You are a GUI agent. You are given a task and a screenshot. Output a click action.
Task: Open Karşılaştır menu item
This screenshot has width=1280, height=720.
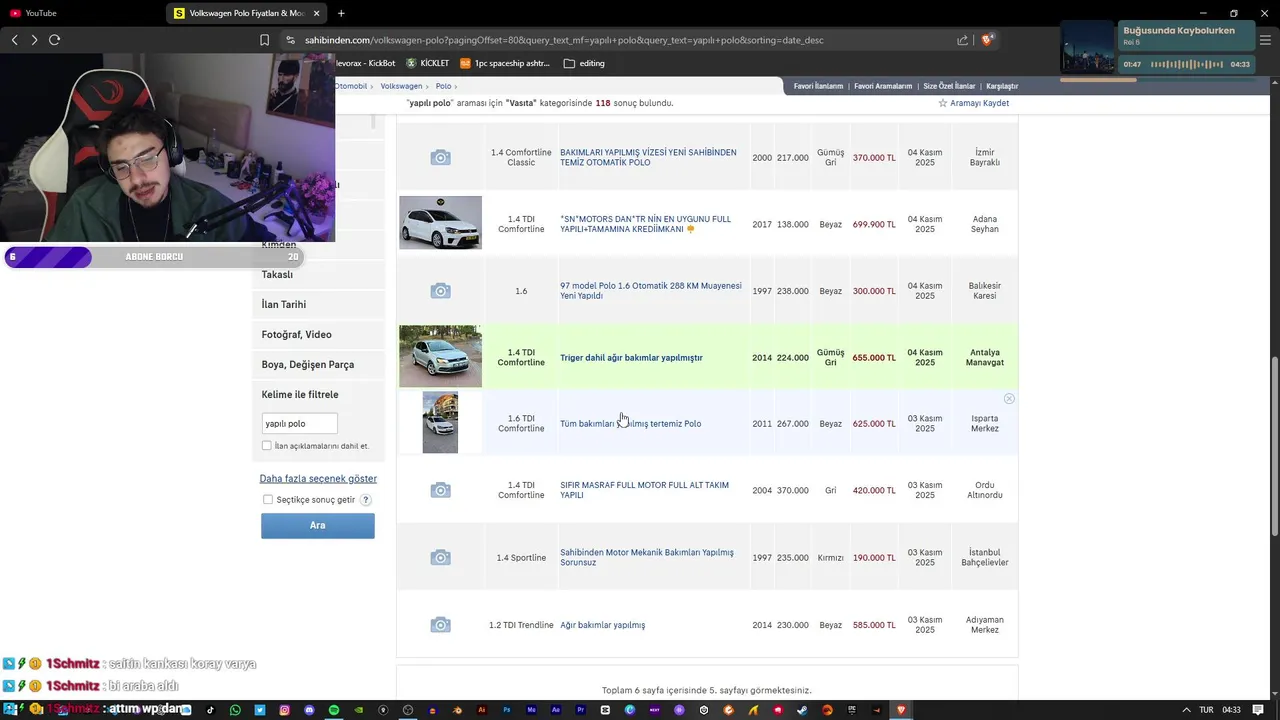[x=1002, y=86]
